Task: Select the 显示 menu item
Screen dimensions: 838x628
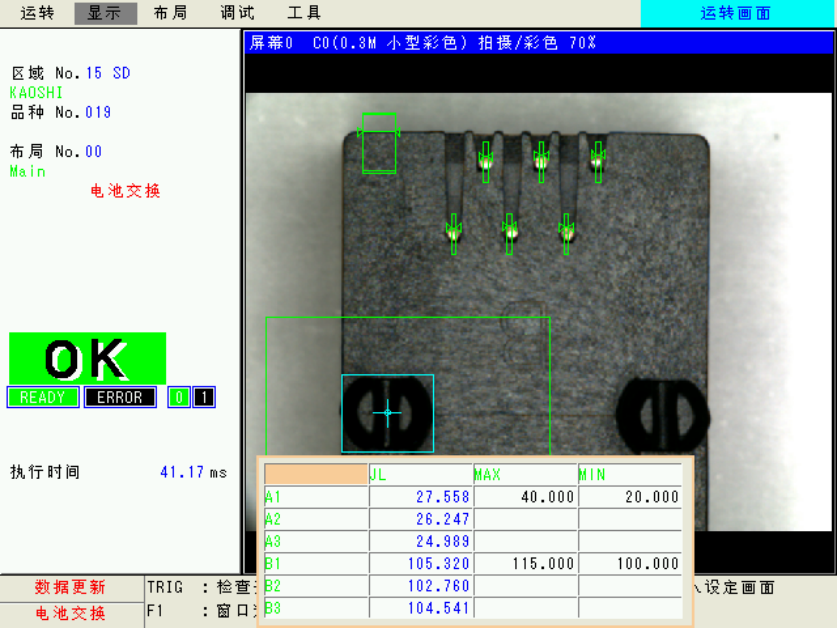Action: (105, 13)
